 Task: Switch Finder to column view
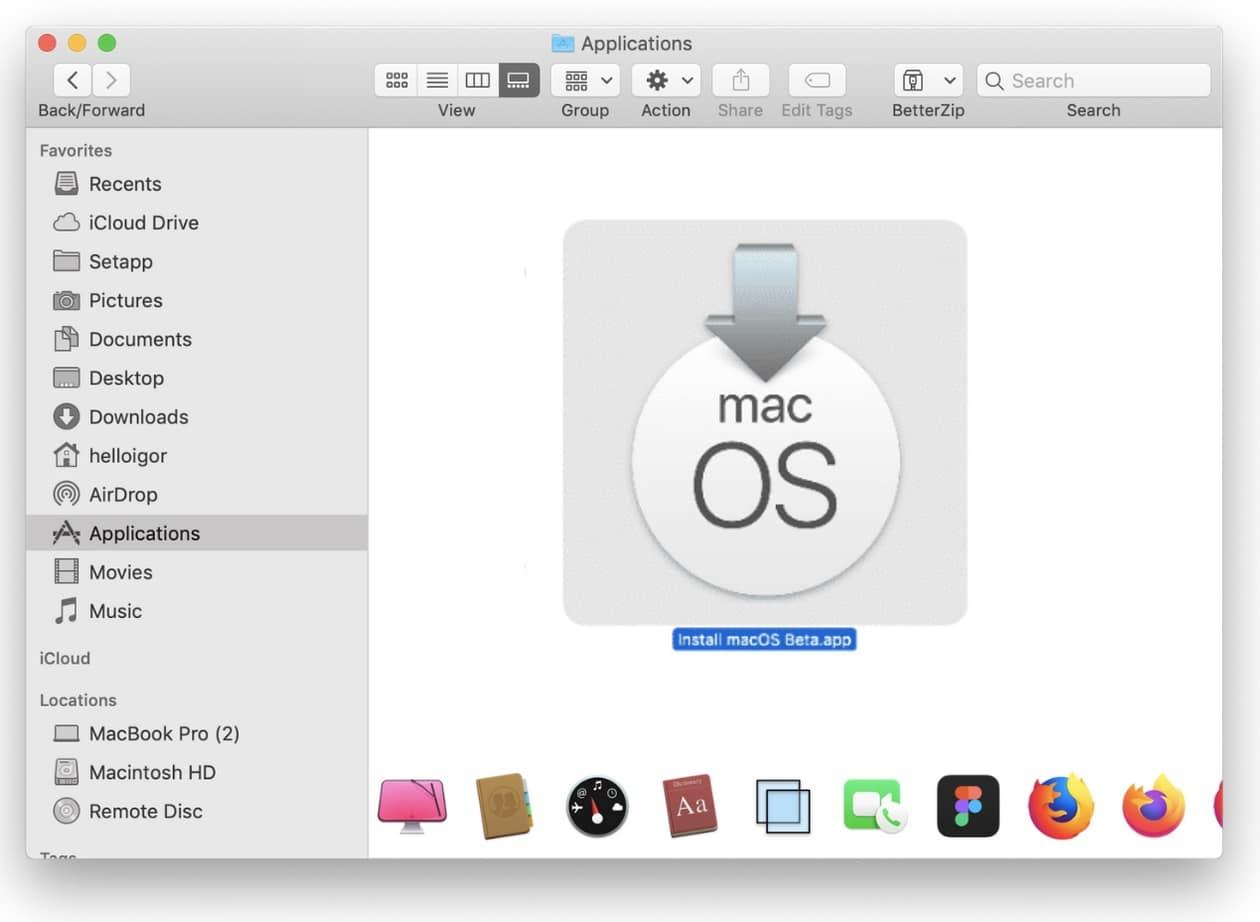pyautogui.click(x=477, y=80)
